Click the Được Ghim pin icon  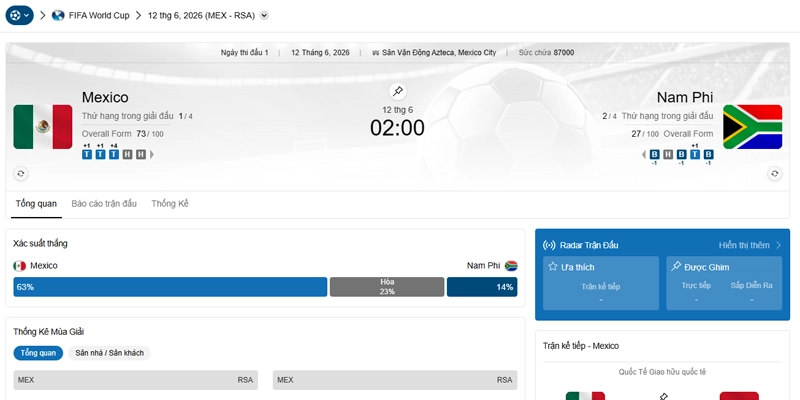(676, 266)
